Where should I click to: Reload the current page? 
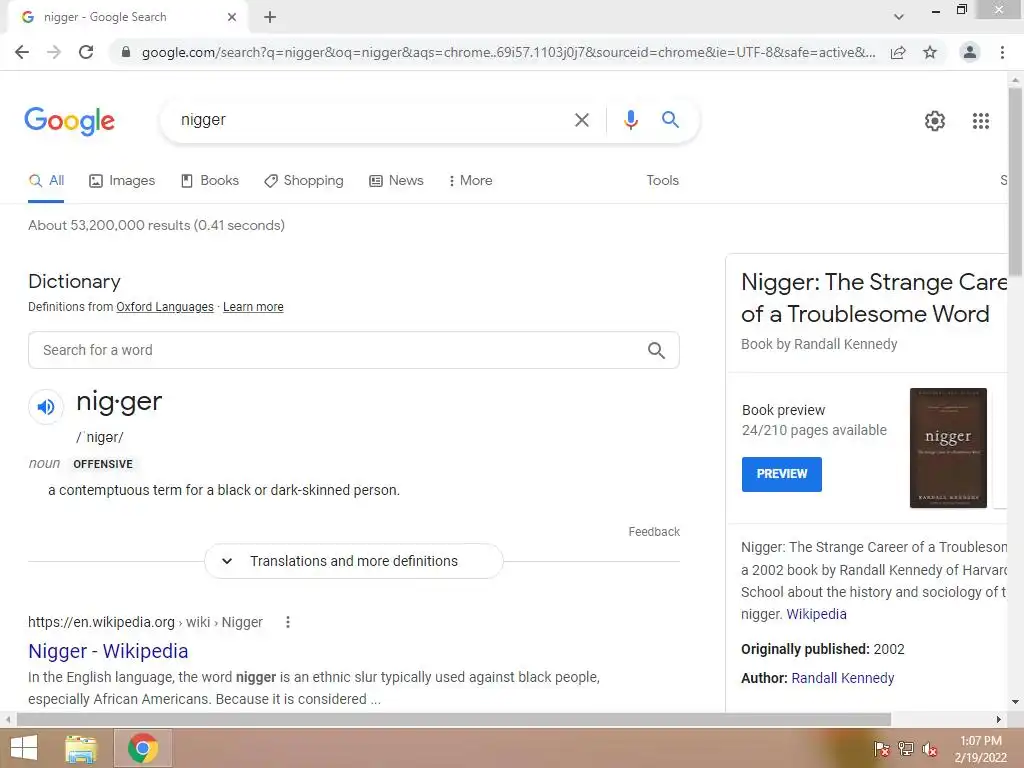pyautogui.click(x=86, y=52)
